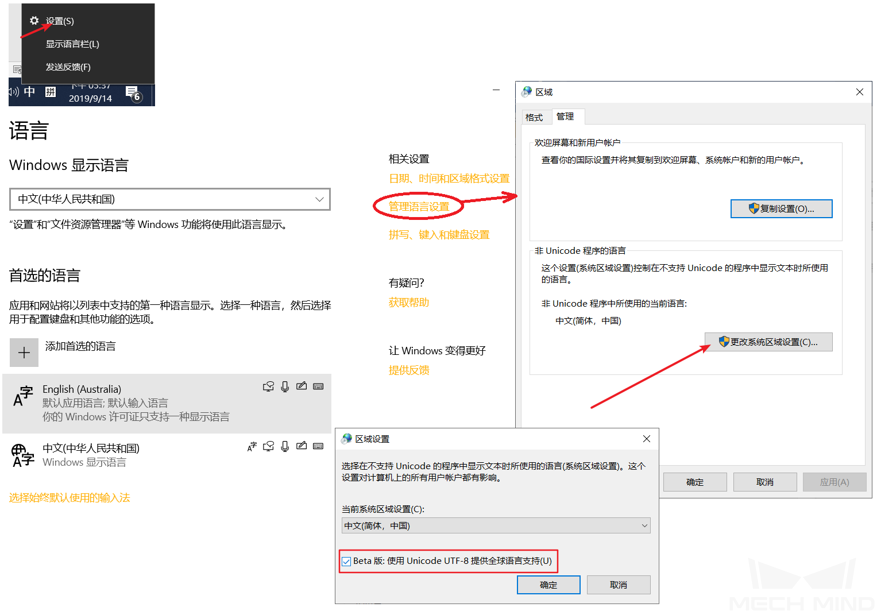
Task: Click microphone icon on 中文 row
Action: pyautogui.click(x=285, y=446)
